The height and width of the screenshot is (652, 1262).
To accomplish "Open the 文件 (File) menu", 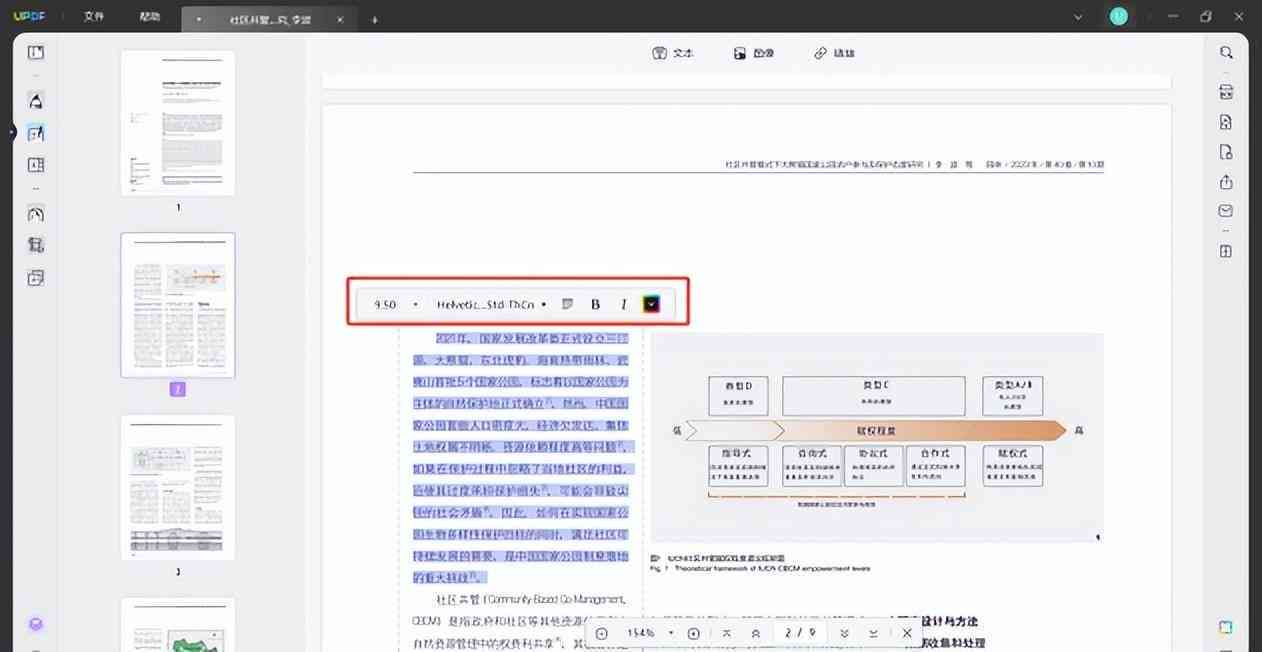I will point(94,17).
